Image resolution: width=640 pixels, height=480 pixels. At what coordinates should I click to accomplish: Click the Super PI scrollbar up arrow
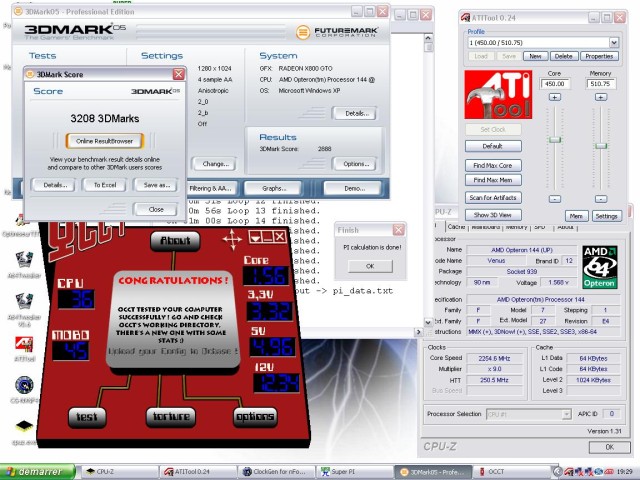(428, 38)
